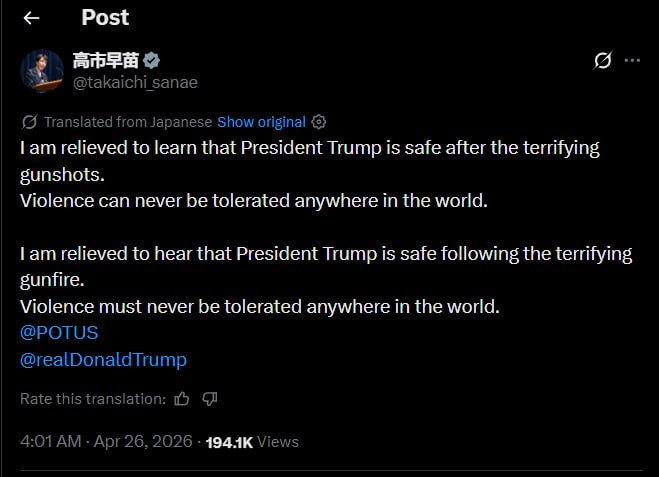The image size is (659, 477).
Task: Click the first paragraph about gunshots
Action: (x=310, y=160)
